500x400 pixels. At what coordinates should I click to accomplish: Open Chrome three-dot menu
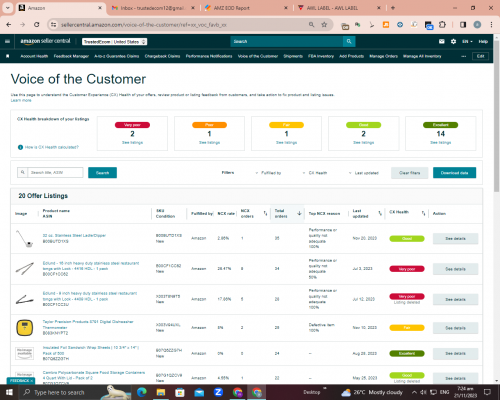tap(491, 25)
